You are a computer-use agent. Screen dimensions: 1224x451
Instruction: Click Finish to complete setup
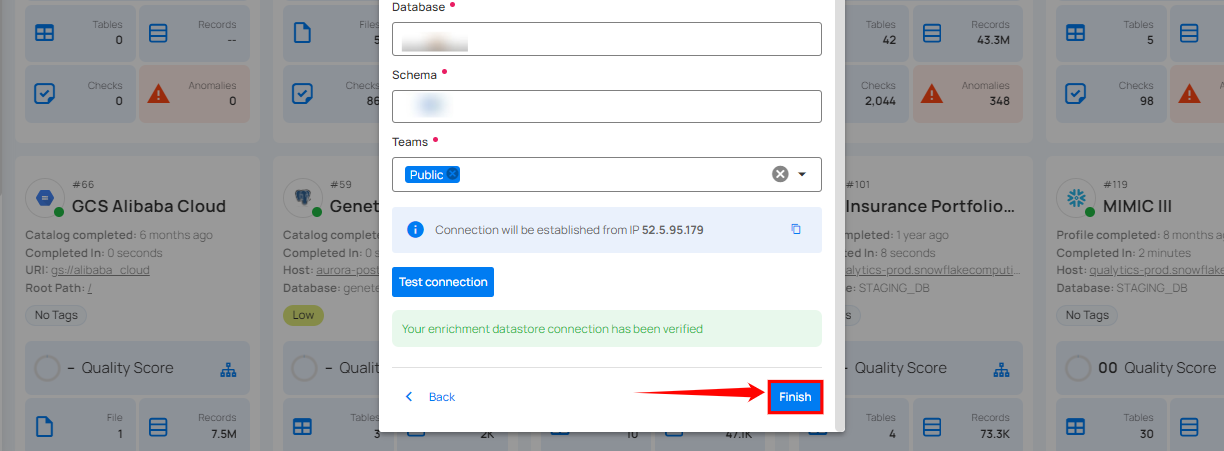click(x=795, y=397)
